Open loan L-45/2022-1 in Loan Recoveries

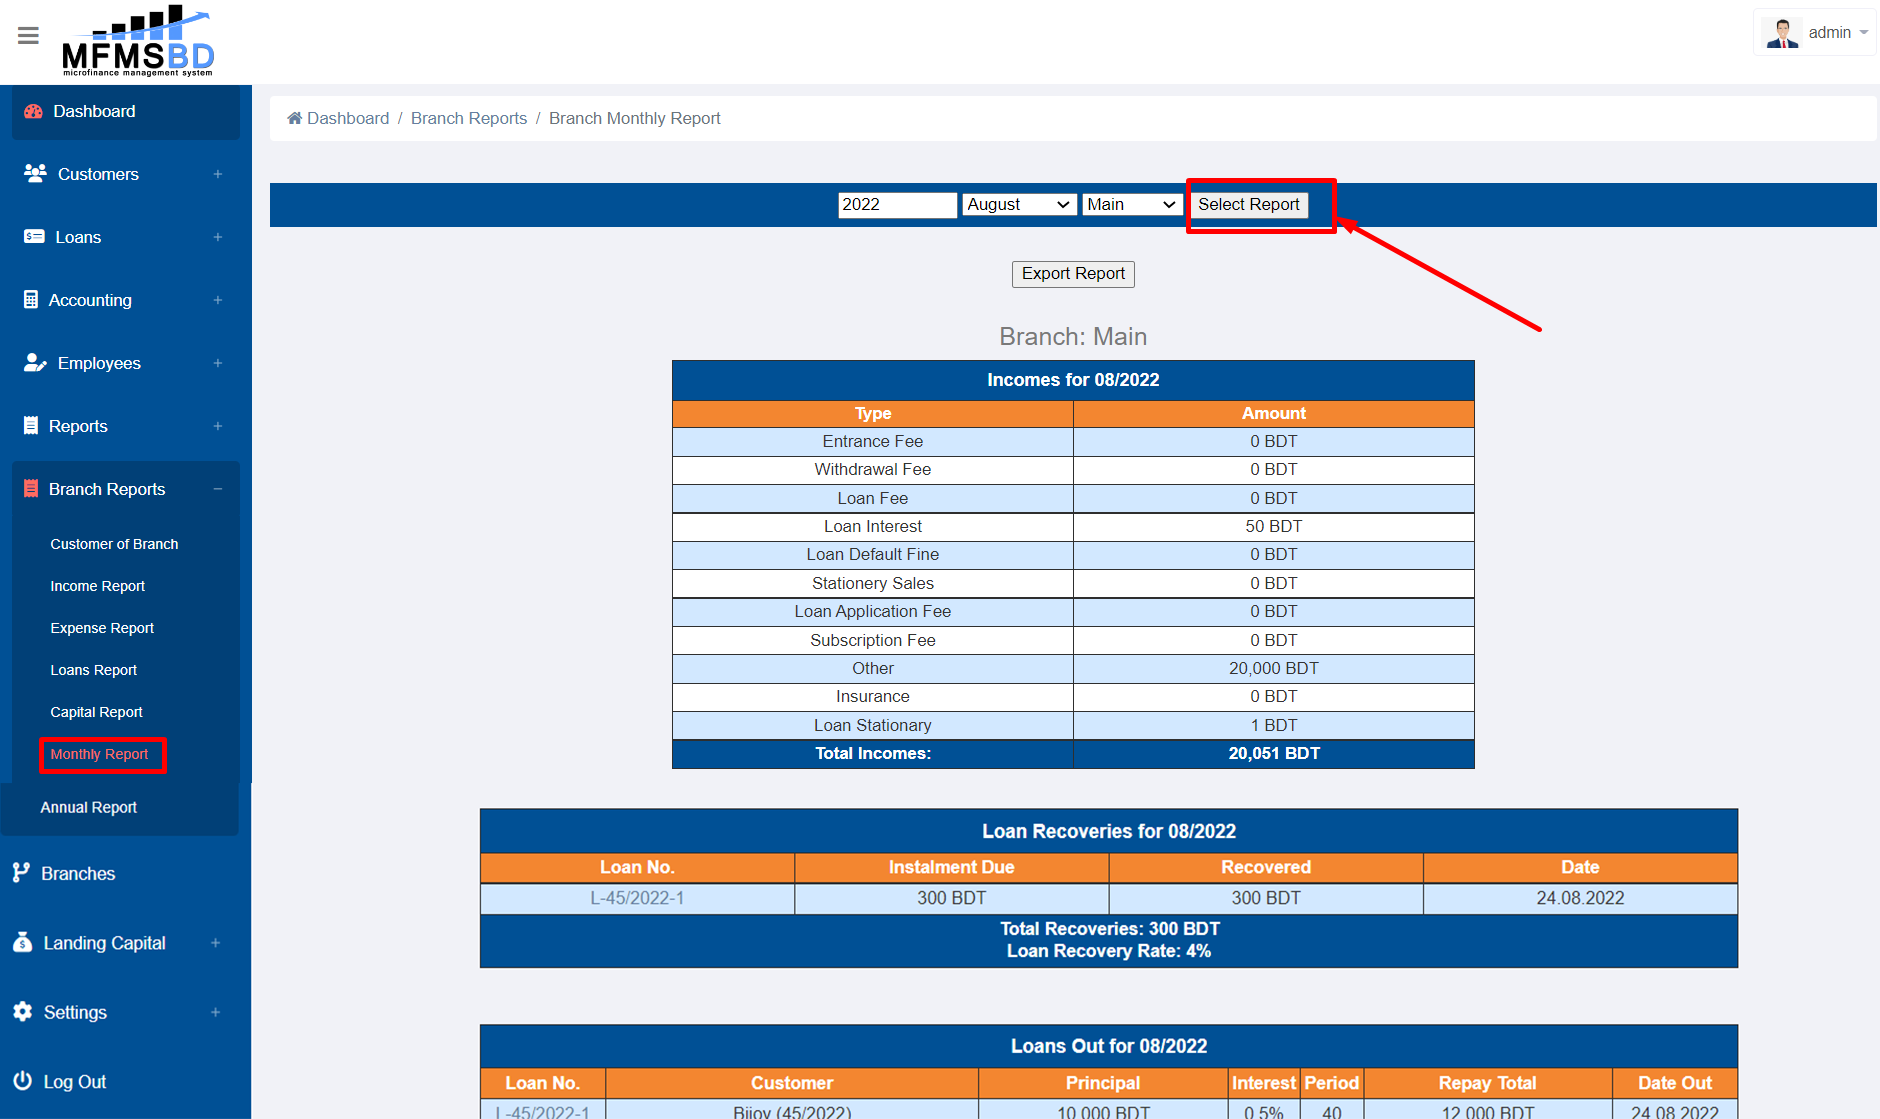tap(637, 898)
